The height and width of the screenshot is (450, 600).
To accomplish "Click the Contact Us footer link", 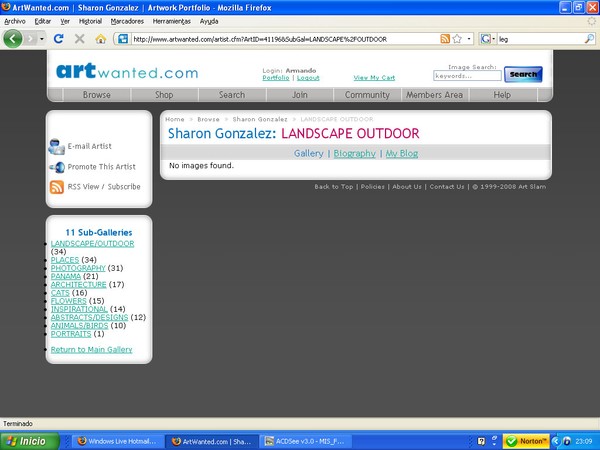I will coord(447,187).
